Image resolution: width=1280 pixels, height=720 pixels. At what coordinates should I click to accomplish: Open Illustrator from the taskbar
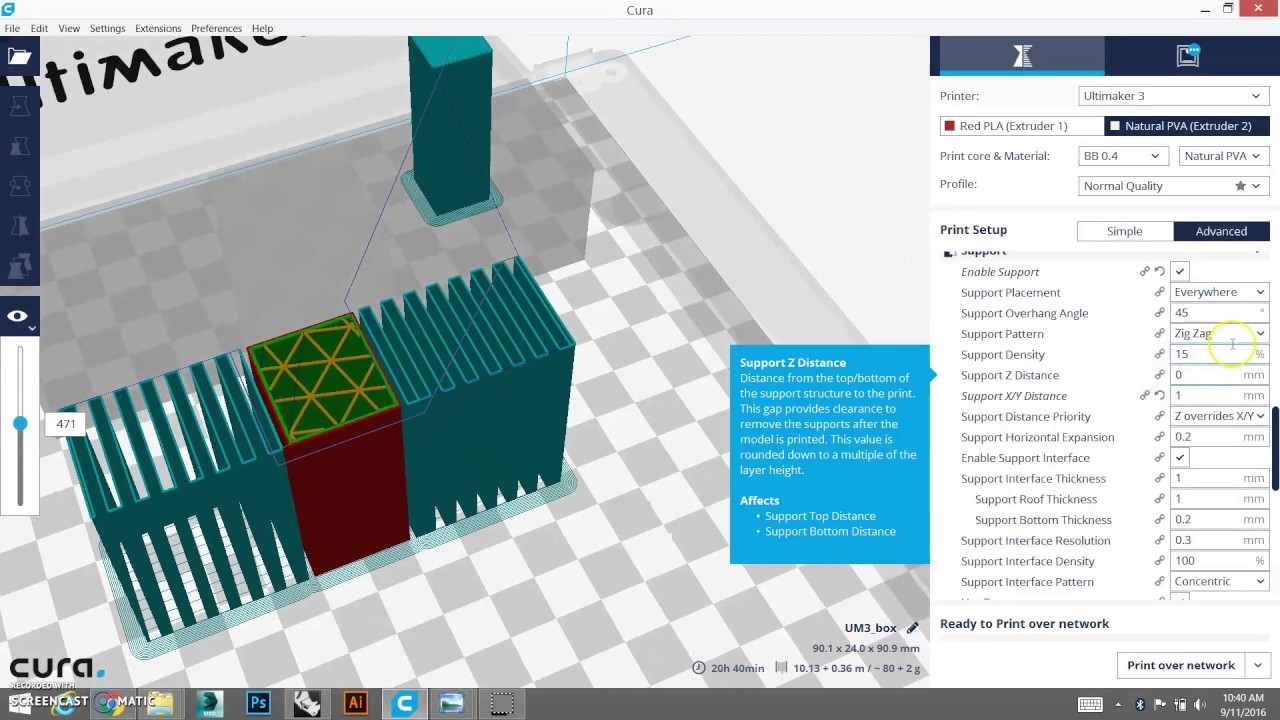(x=355, y=703)
